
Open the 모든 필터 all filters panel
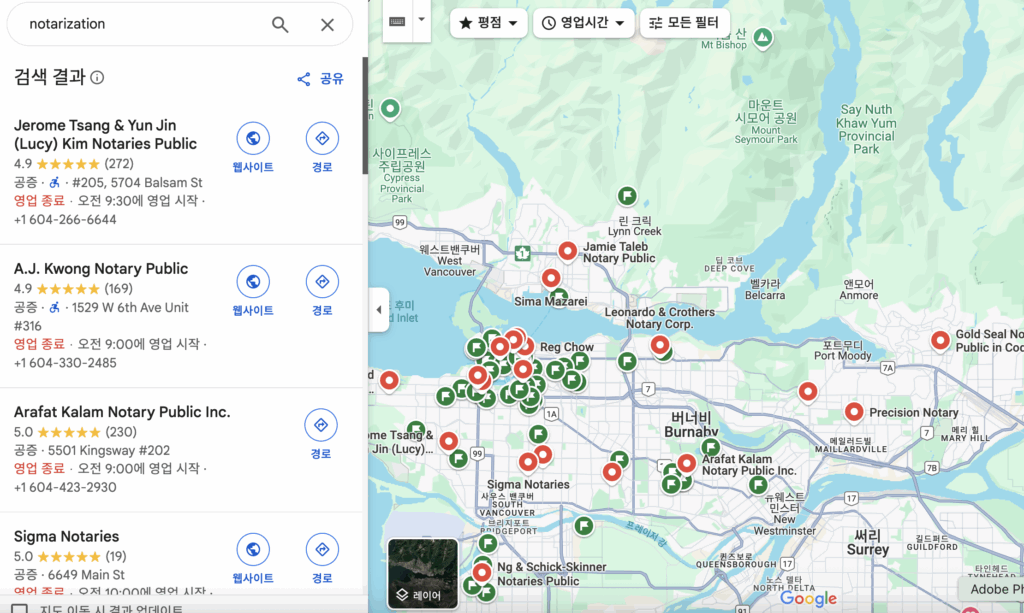(684, 23)
